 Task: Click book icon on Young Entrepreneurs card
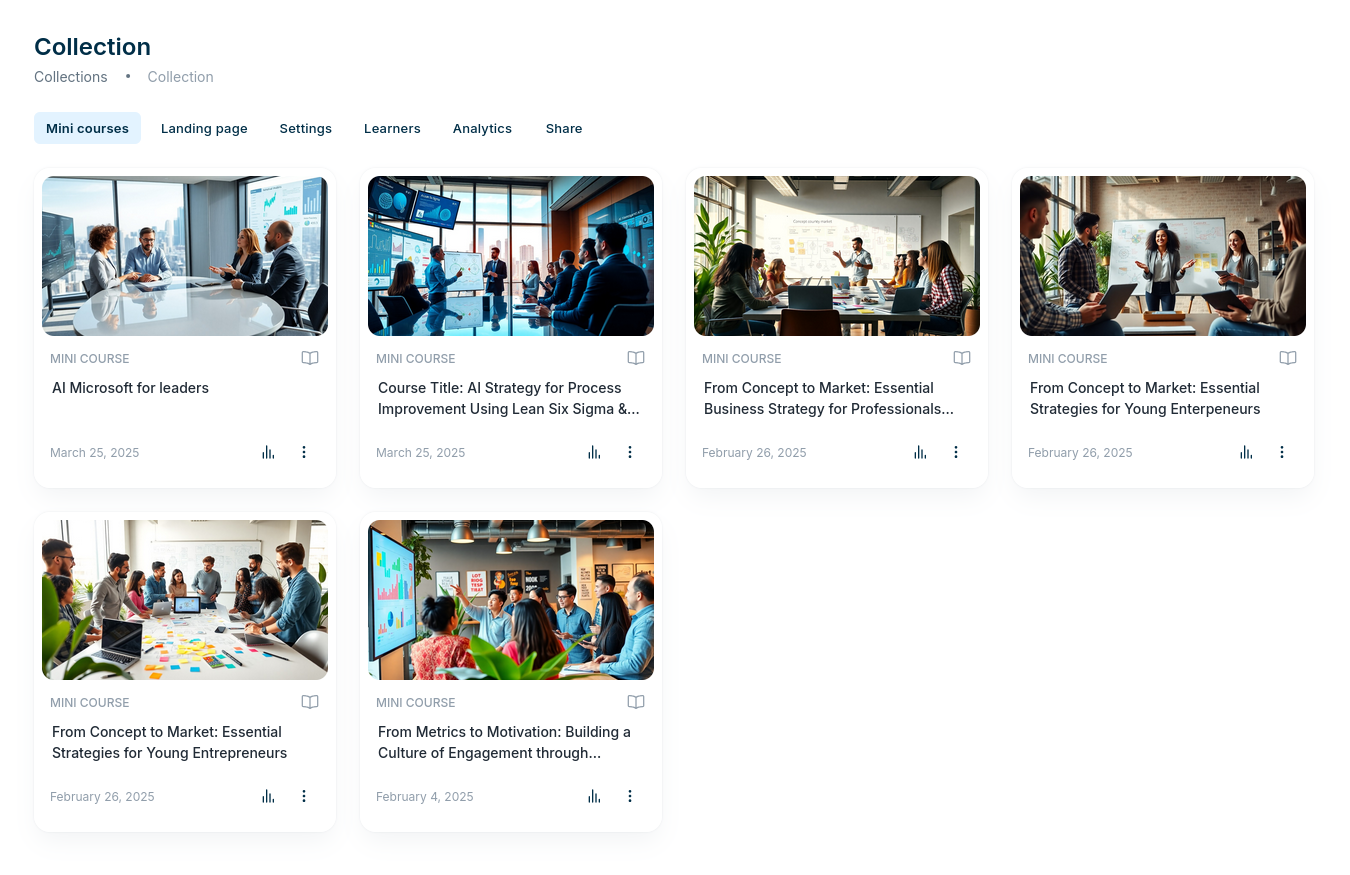(310, 702)
